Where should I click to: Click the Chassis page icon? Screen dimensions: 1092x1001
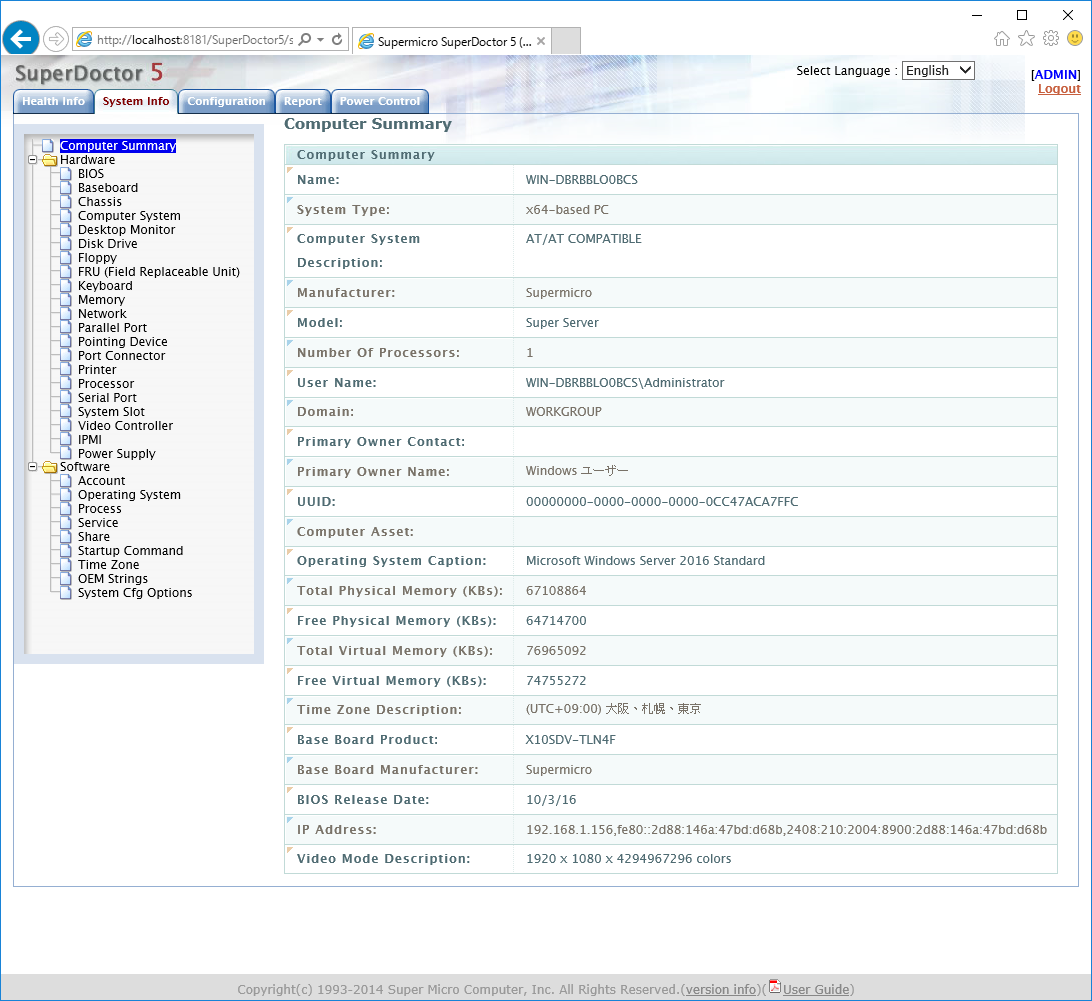(x=65, y=201)
